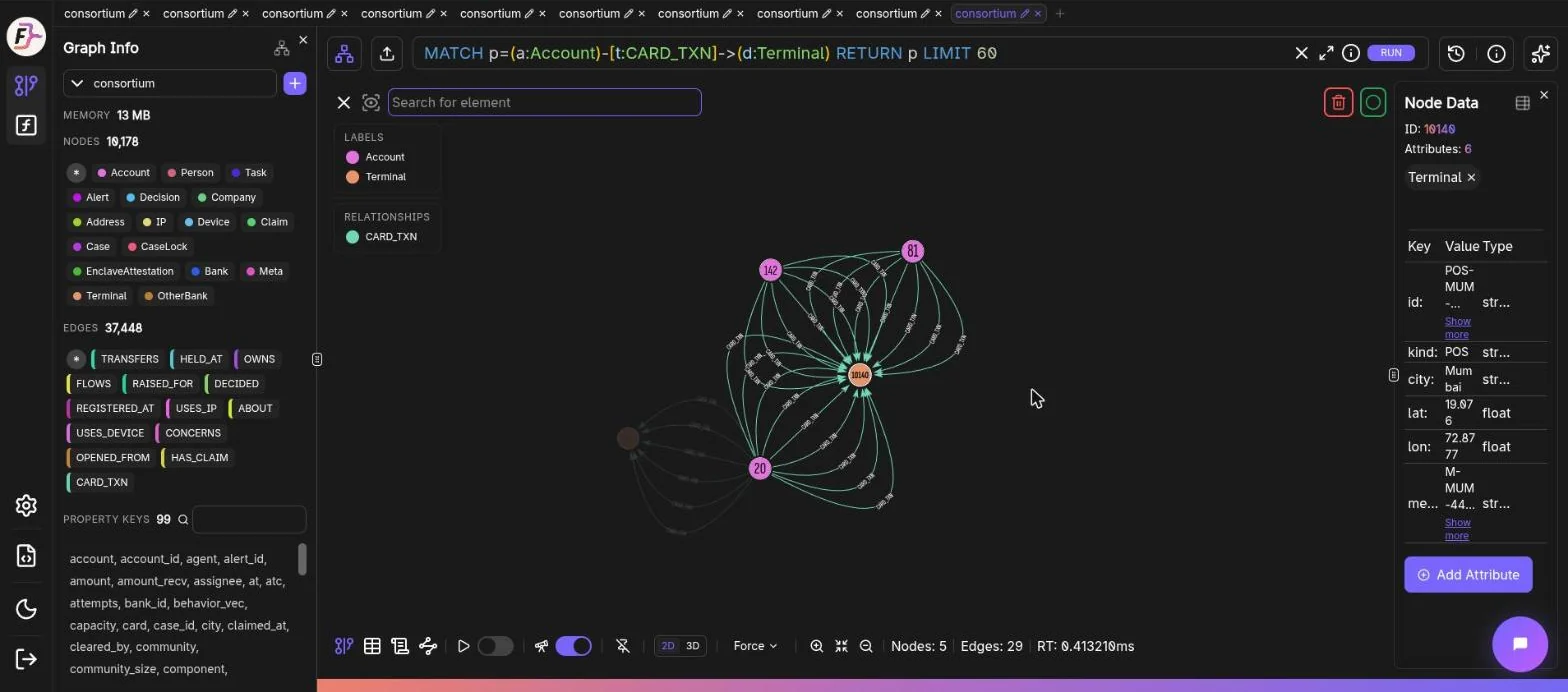1568x692 pixels.
Task: Open the graphs view in left sidebar
Action: 26,86
